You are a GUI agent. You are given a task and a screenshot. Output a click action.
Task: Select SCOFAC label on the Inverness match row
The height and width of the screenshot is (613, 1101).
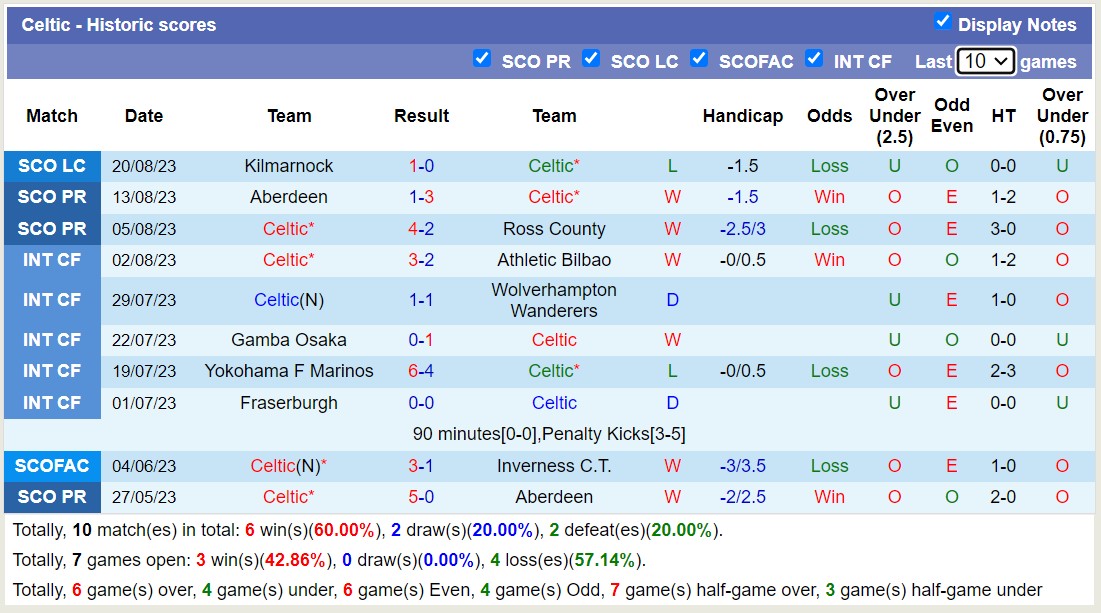point(52,465)
